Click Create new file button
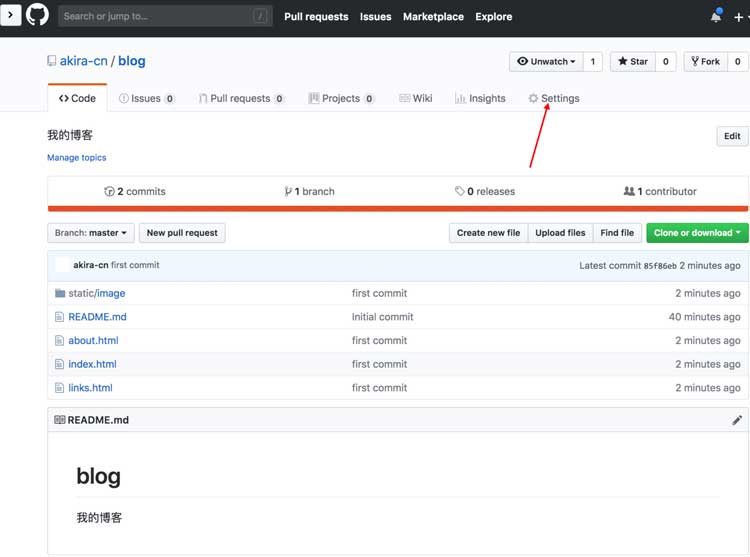Viewport: 750px width, 557px height. 488,233
